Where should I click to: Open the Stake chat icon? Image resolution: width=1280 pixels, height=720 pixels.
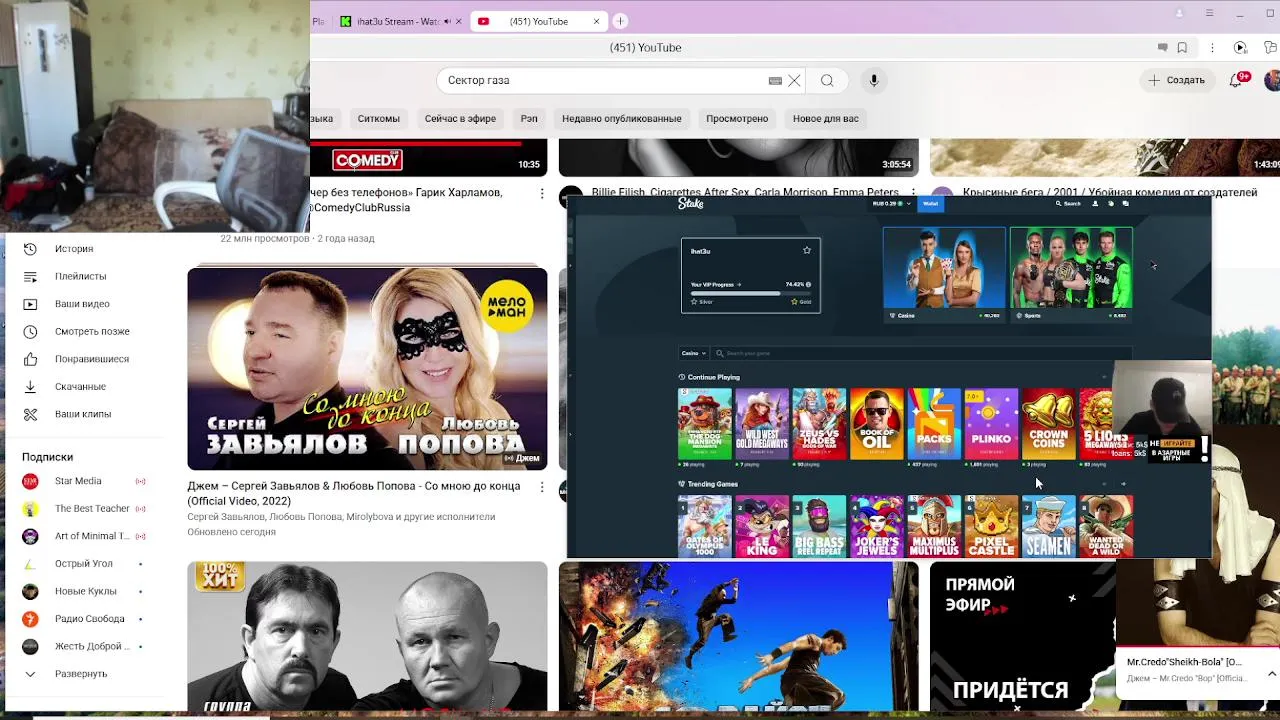[1125, 204]
